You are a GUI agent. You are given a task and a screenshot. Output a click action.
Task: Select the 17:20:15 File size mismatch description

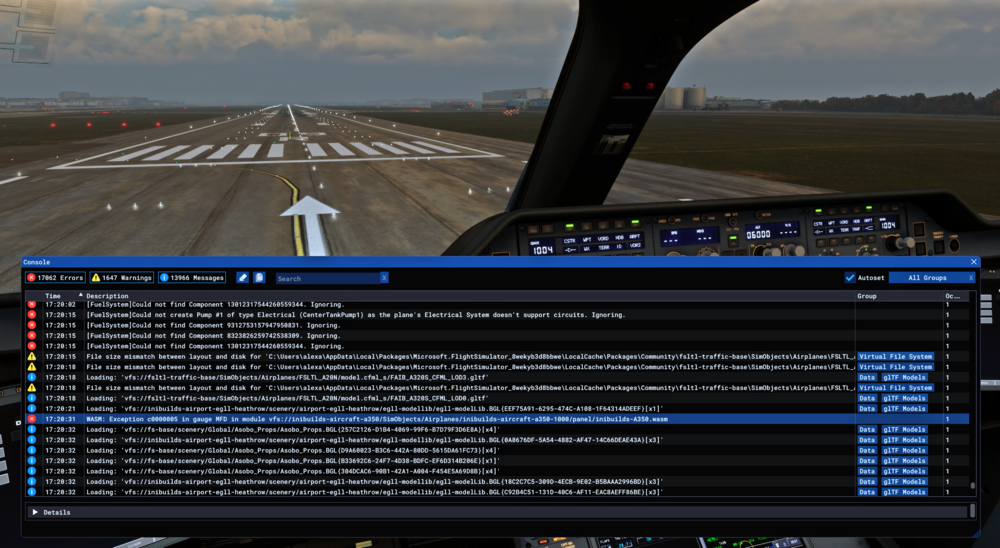470,357
